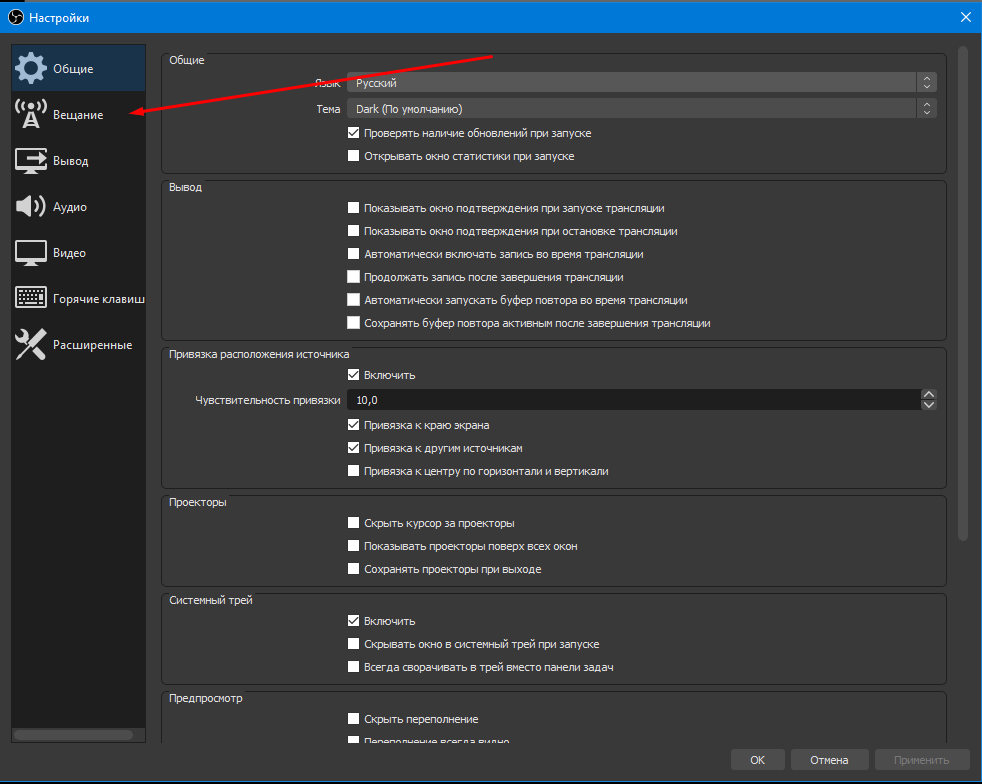
Task: Open the Расширенные tools icon
Action: (31, 345)
